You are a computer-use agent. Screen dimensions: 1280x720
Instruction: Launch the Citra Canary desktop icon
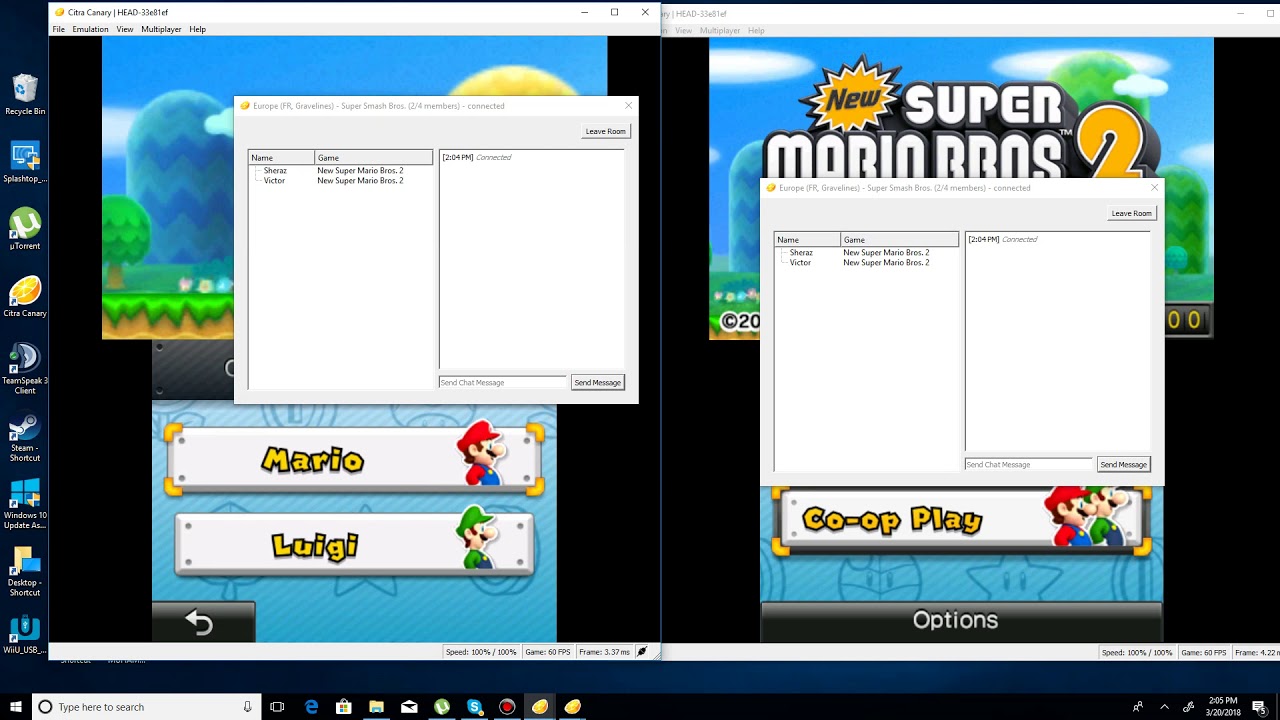click(25, 297)
